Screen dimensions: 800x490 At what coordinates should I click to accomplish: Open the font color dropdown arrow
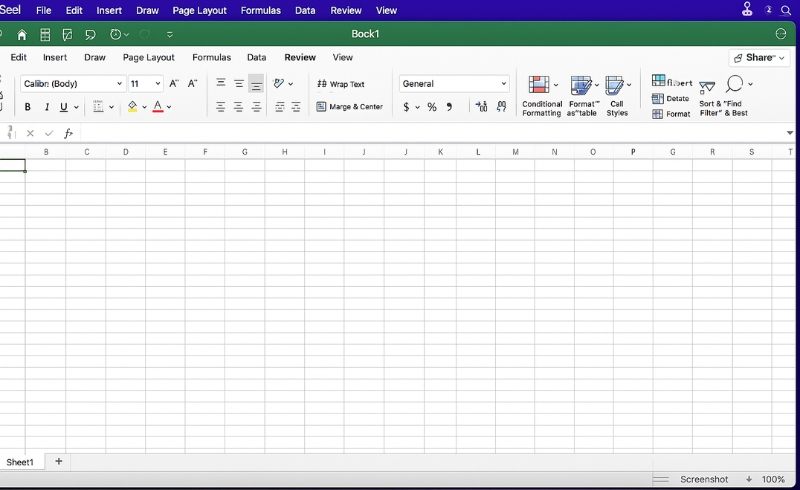pyautogui.click(x=169, y=107)
